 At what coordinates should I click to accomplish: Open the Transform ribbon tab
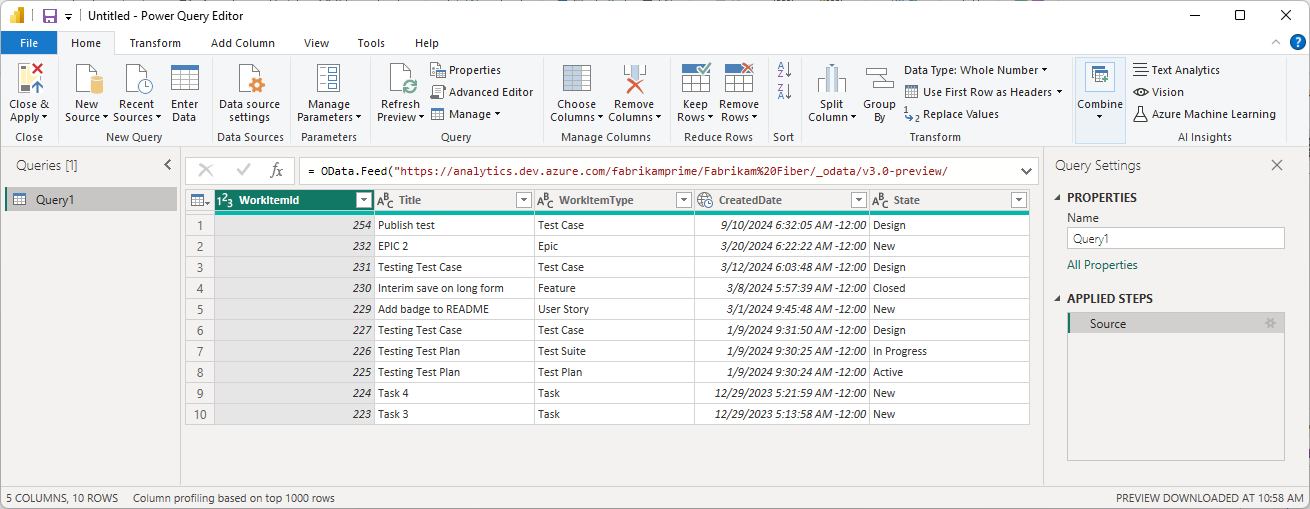tap(155, 43)
